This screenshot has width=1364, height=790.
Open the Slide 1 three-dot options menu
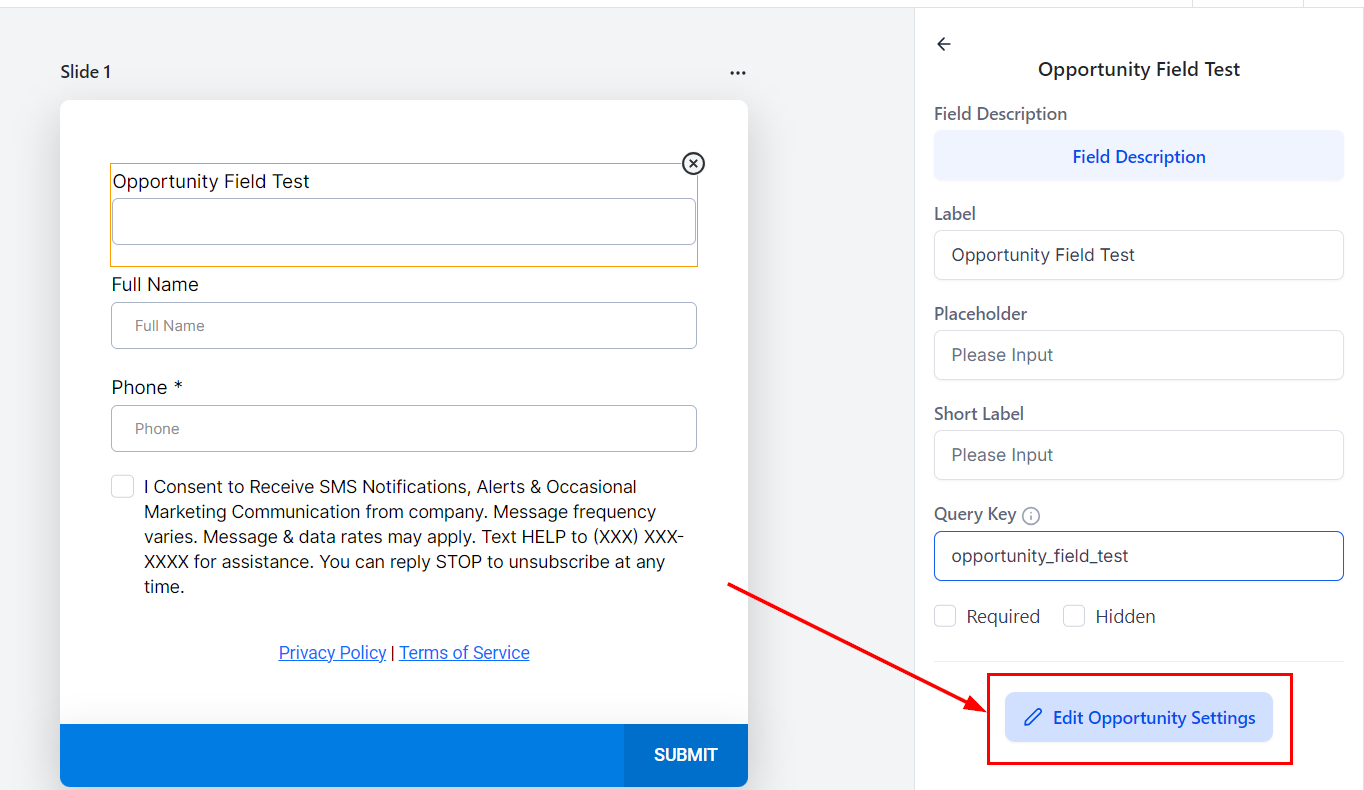point(738,73)
